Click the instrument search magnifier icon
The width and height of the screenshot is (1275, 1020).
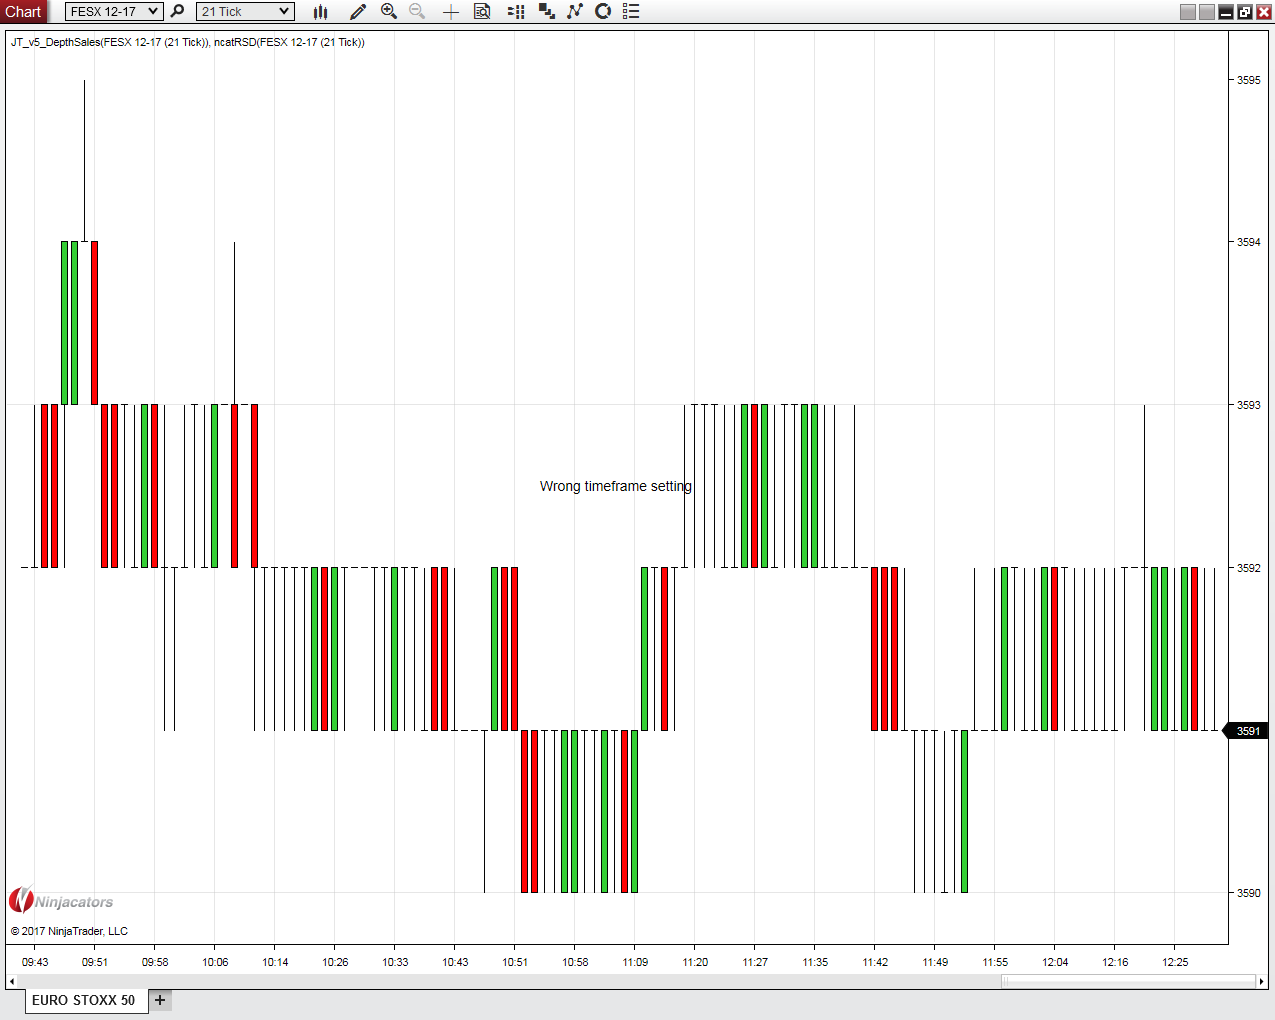tap(177, 12)
